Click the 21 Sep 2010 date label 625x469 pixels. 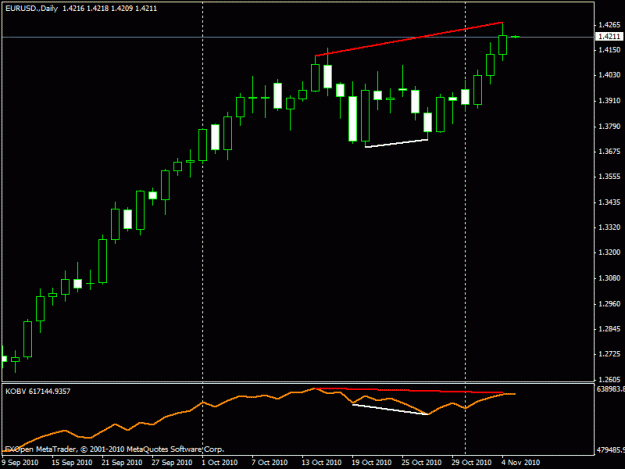pyautogui.click(x=122, y=462)
